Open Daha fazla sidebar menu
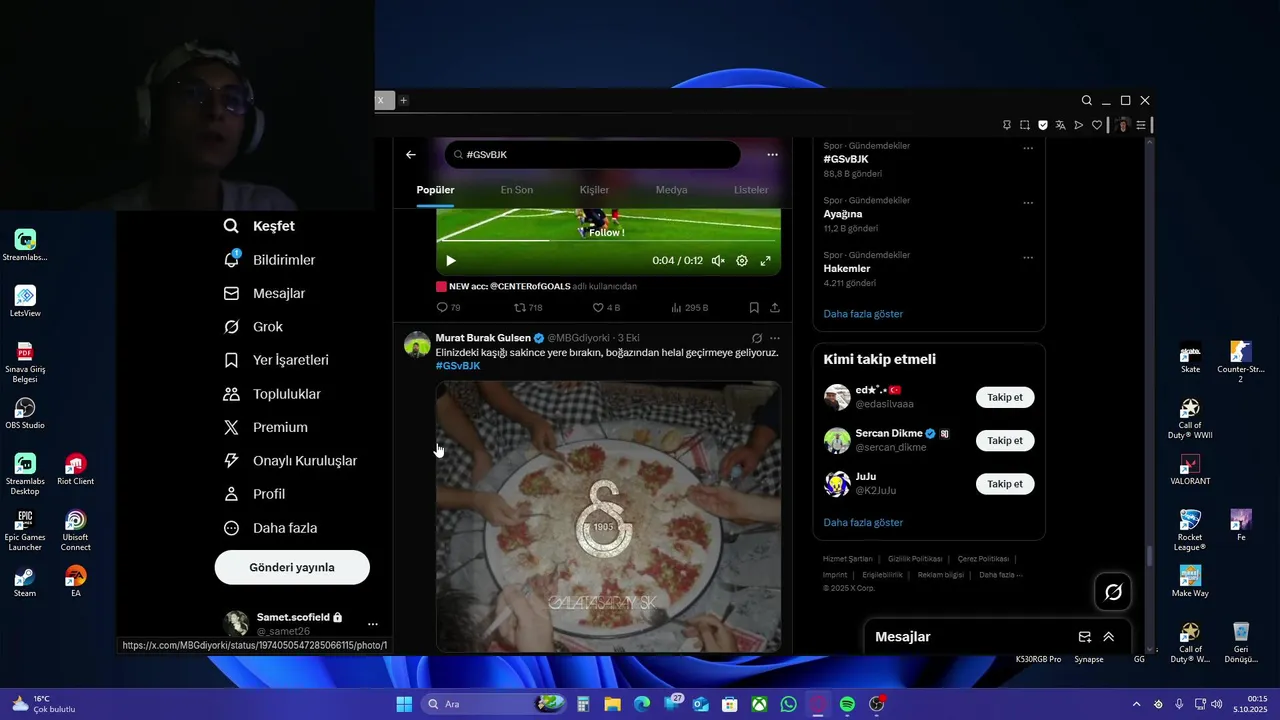 [271, 528]
